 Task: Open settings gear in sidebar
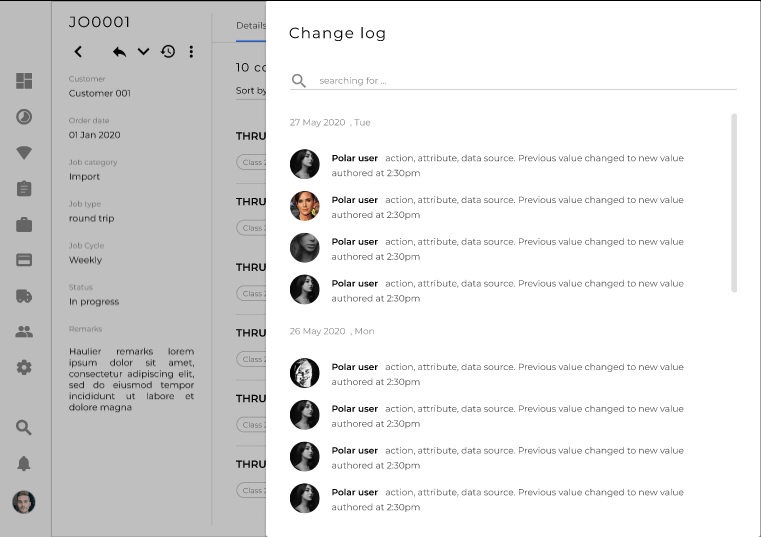[24, 367]
